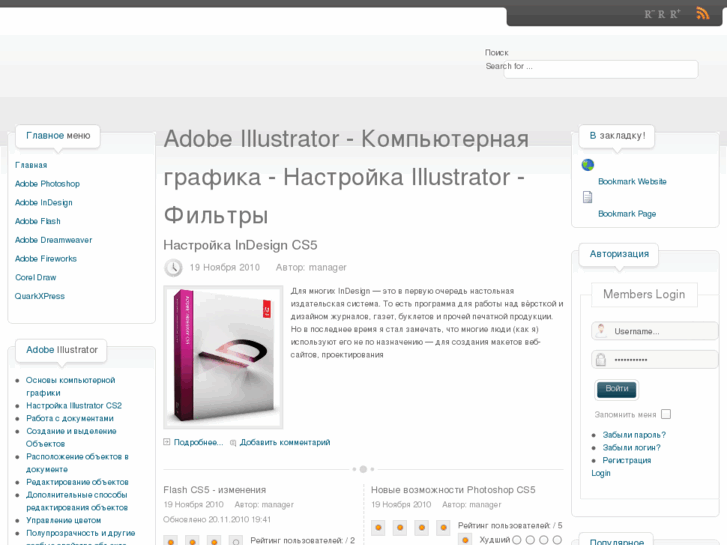
Task: Click the clock icon beside 19 Ноября 2010
Action: point(173,267)
